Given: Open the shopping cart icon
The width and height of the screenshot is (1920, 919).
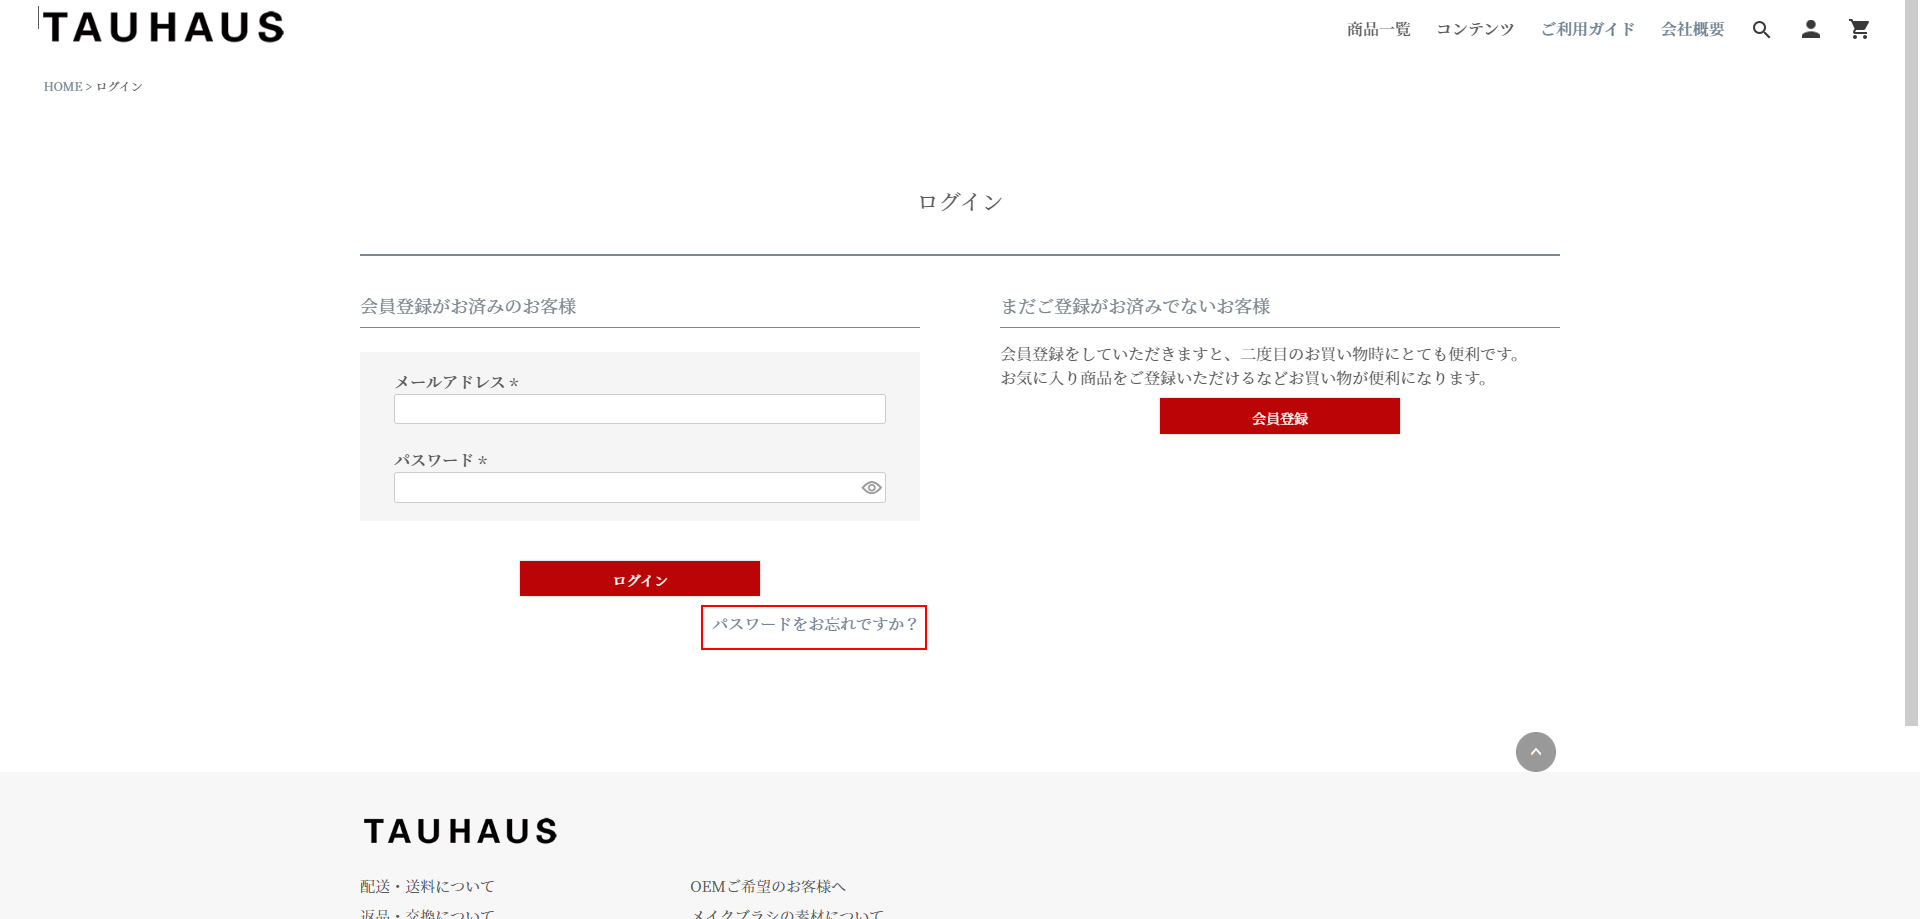Looking at the screenshot, I should [1859, 30].
